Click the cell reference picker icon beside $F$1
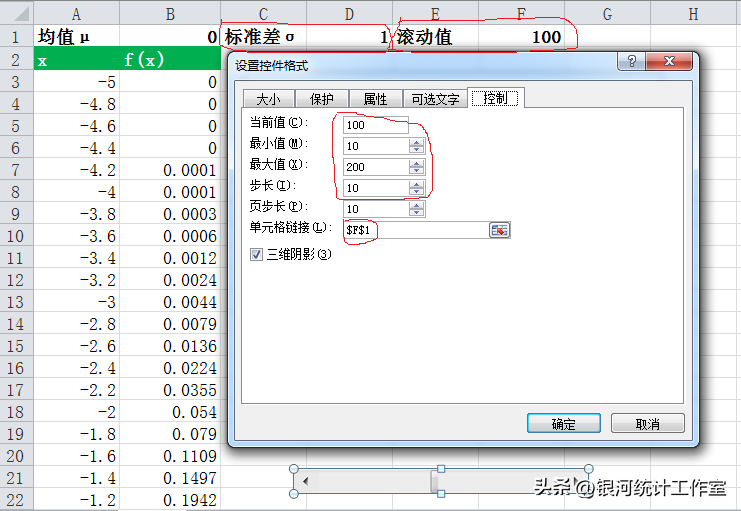Image resolution: width=741 pixels, height=511 pixels. 499,230
